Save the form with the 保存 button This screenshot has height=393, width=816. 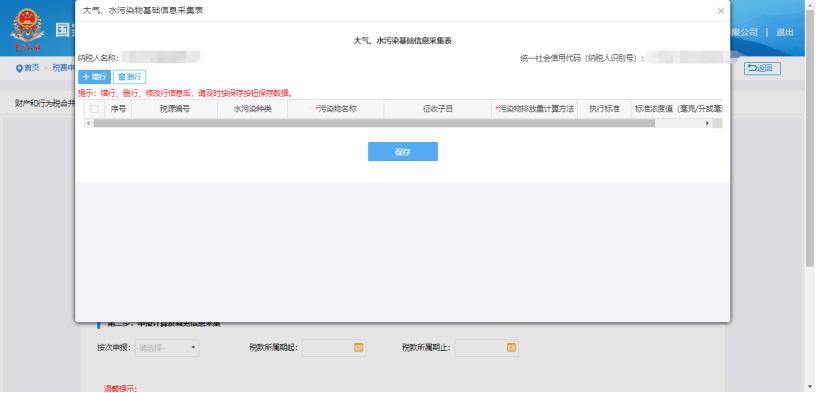coord(403,151)
